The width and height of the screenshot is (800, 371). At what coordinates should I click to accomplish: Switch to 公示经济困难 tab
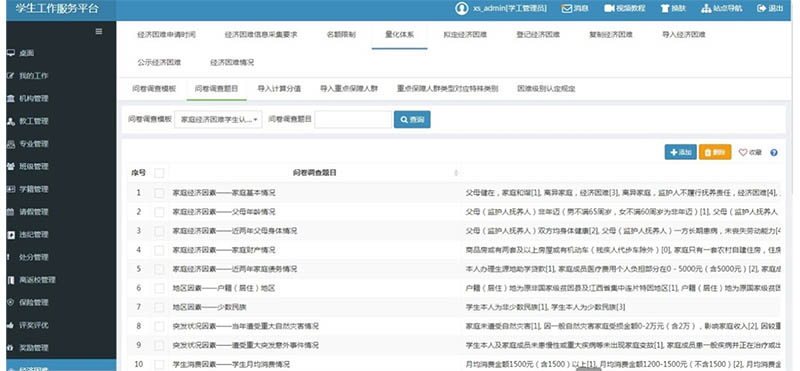pos(159,63)
